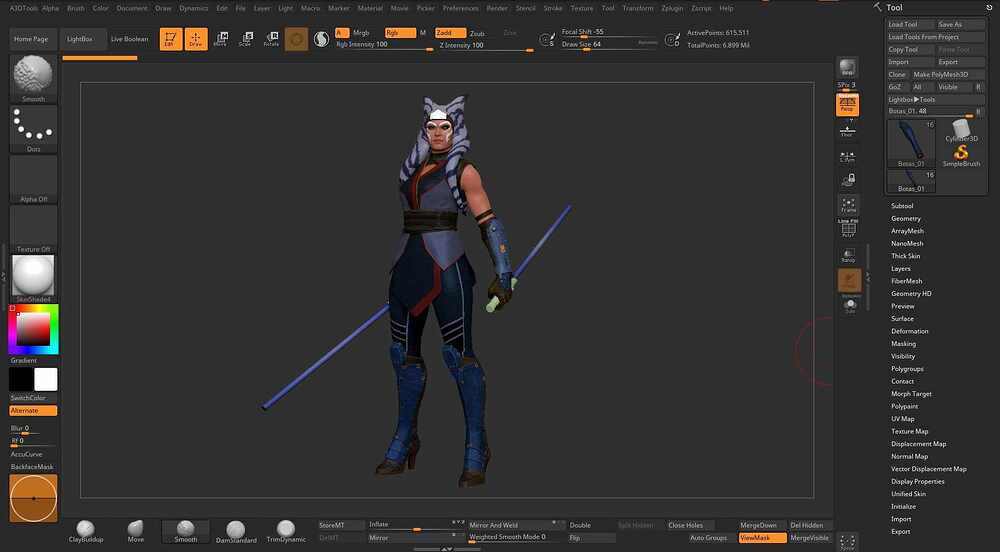The image size is (1000, 552).
Task: Click the white secondary color swatch
Action: coord(45,379)
